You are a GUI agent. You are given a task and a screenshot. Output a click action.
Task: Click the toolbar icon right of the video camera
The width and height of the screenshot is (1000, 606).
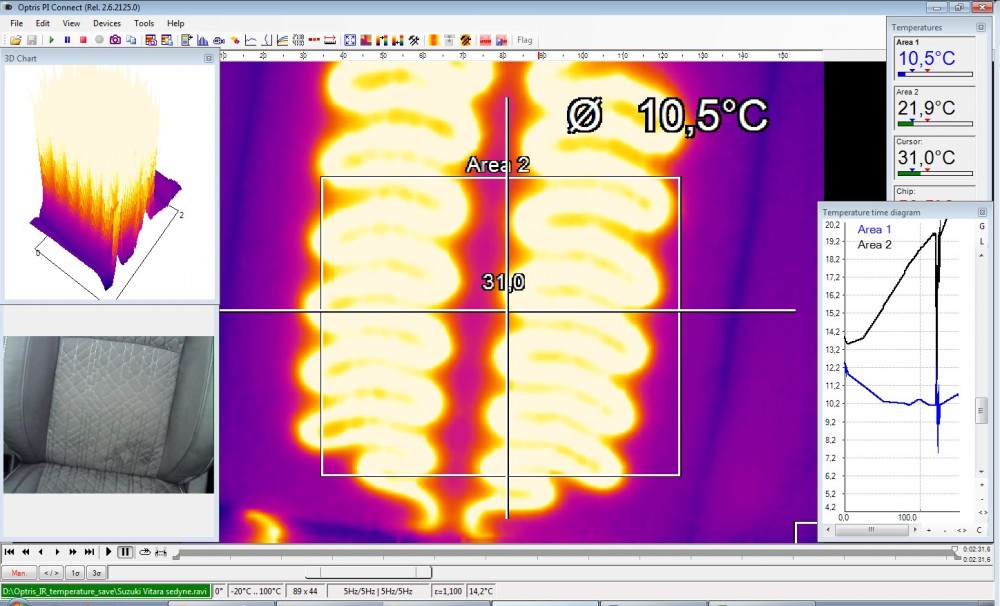[x=235, y=40]
